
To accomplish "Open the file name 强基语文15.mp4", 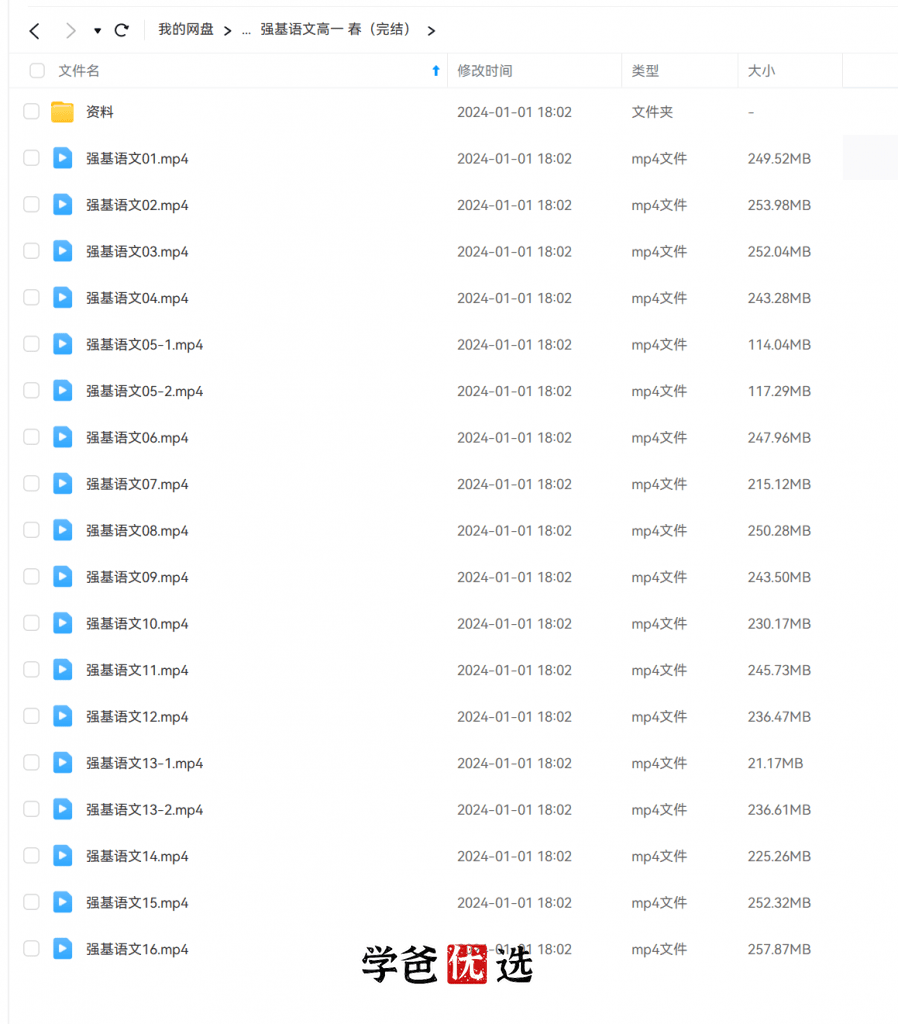I will 137,903.
